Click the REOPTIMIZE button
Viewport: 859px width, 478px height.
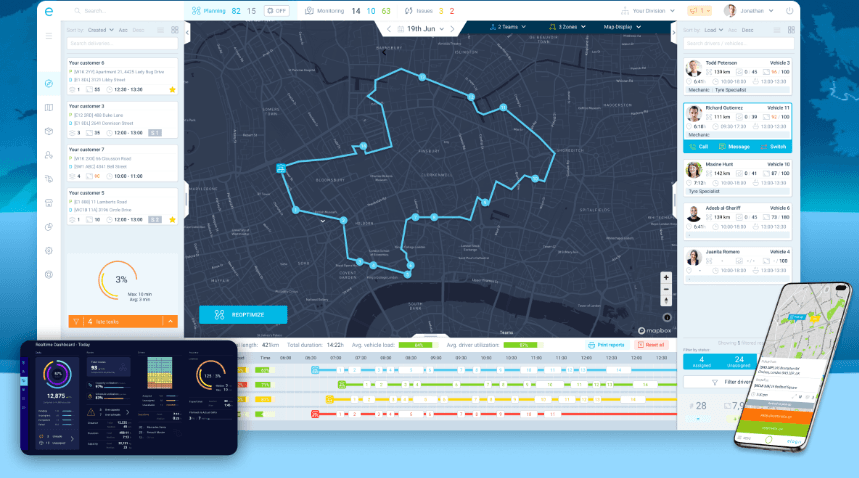click(x=243, y=315)
